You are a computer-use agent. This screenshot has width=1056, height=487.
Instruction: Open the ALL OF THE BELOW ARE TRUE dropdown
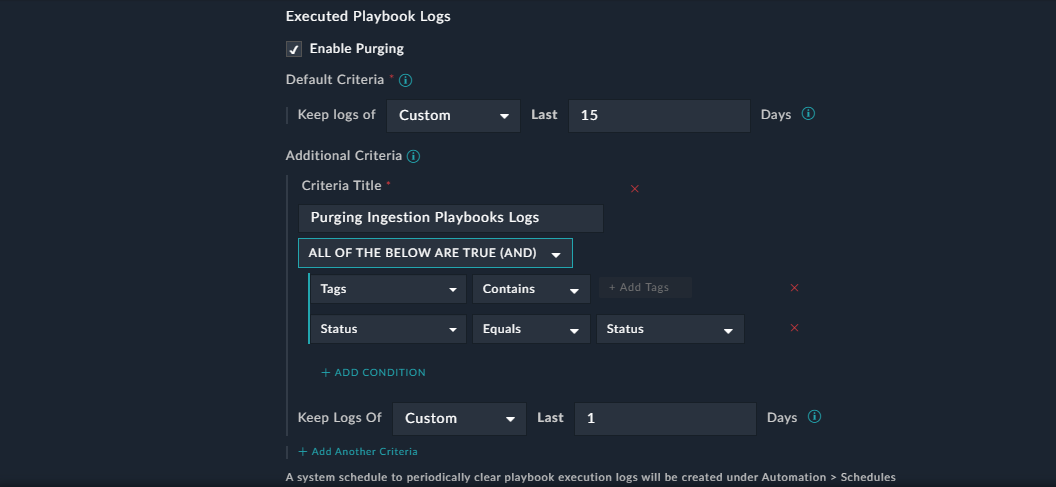(435, 253)
